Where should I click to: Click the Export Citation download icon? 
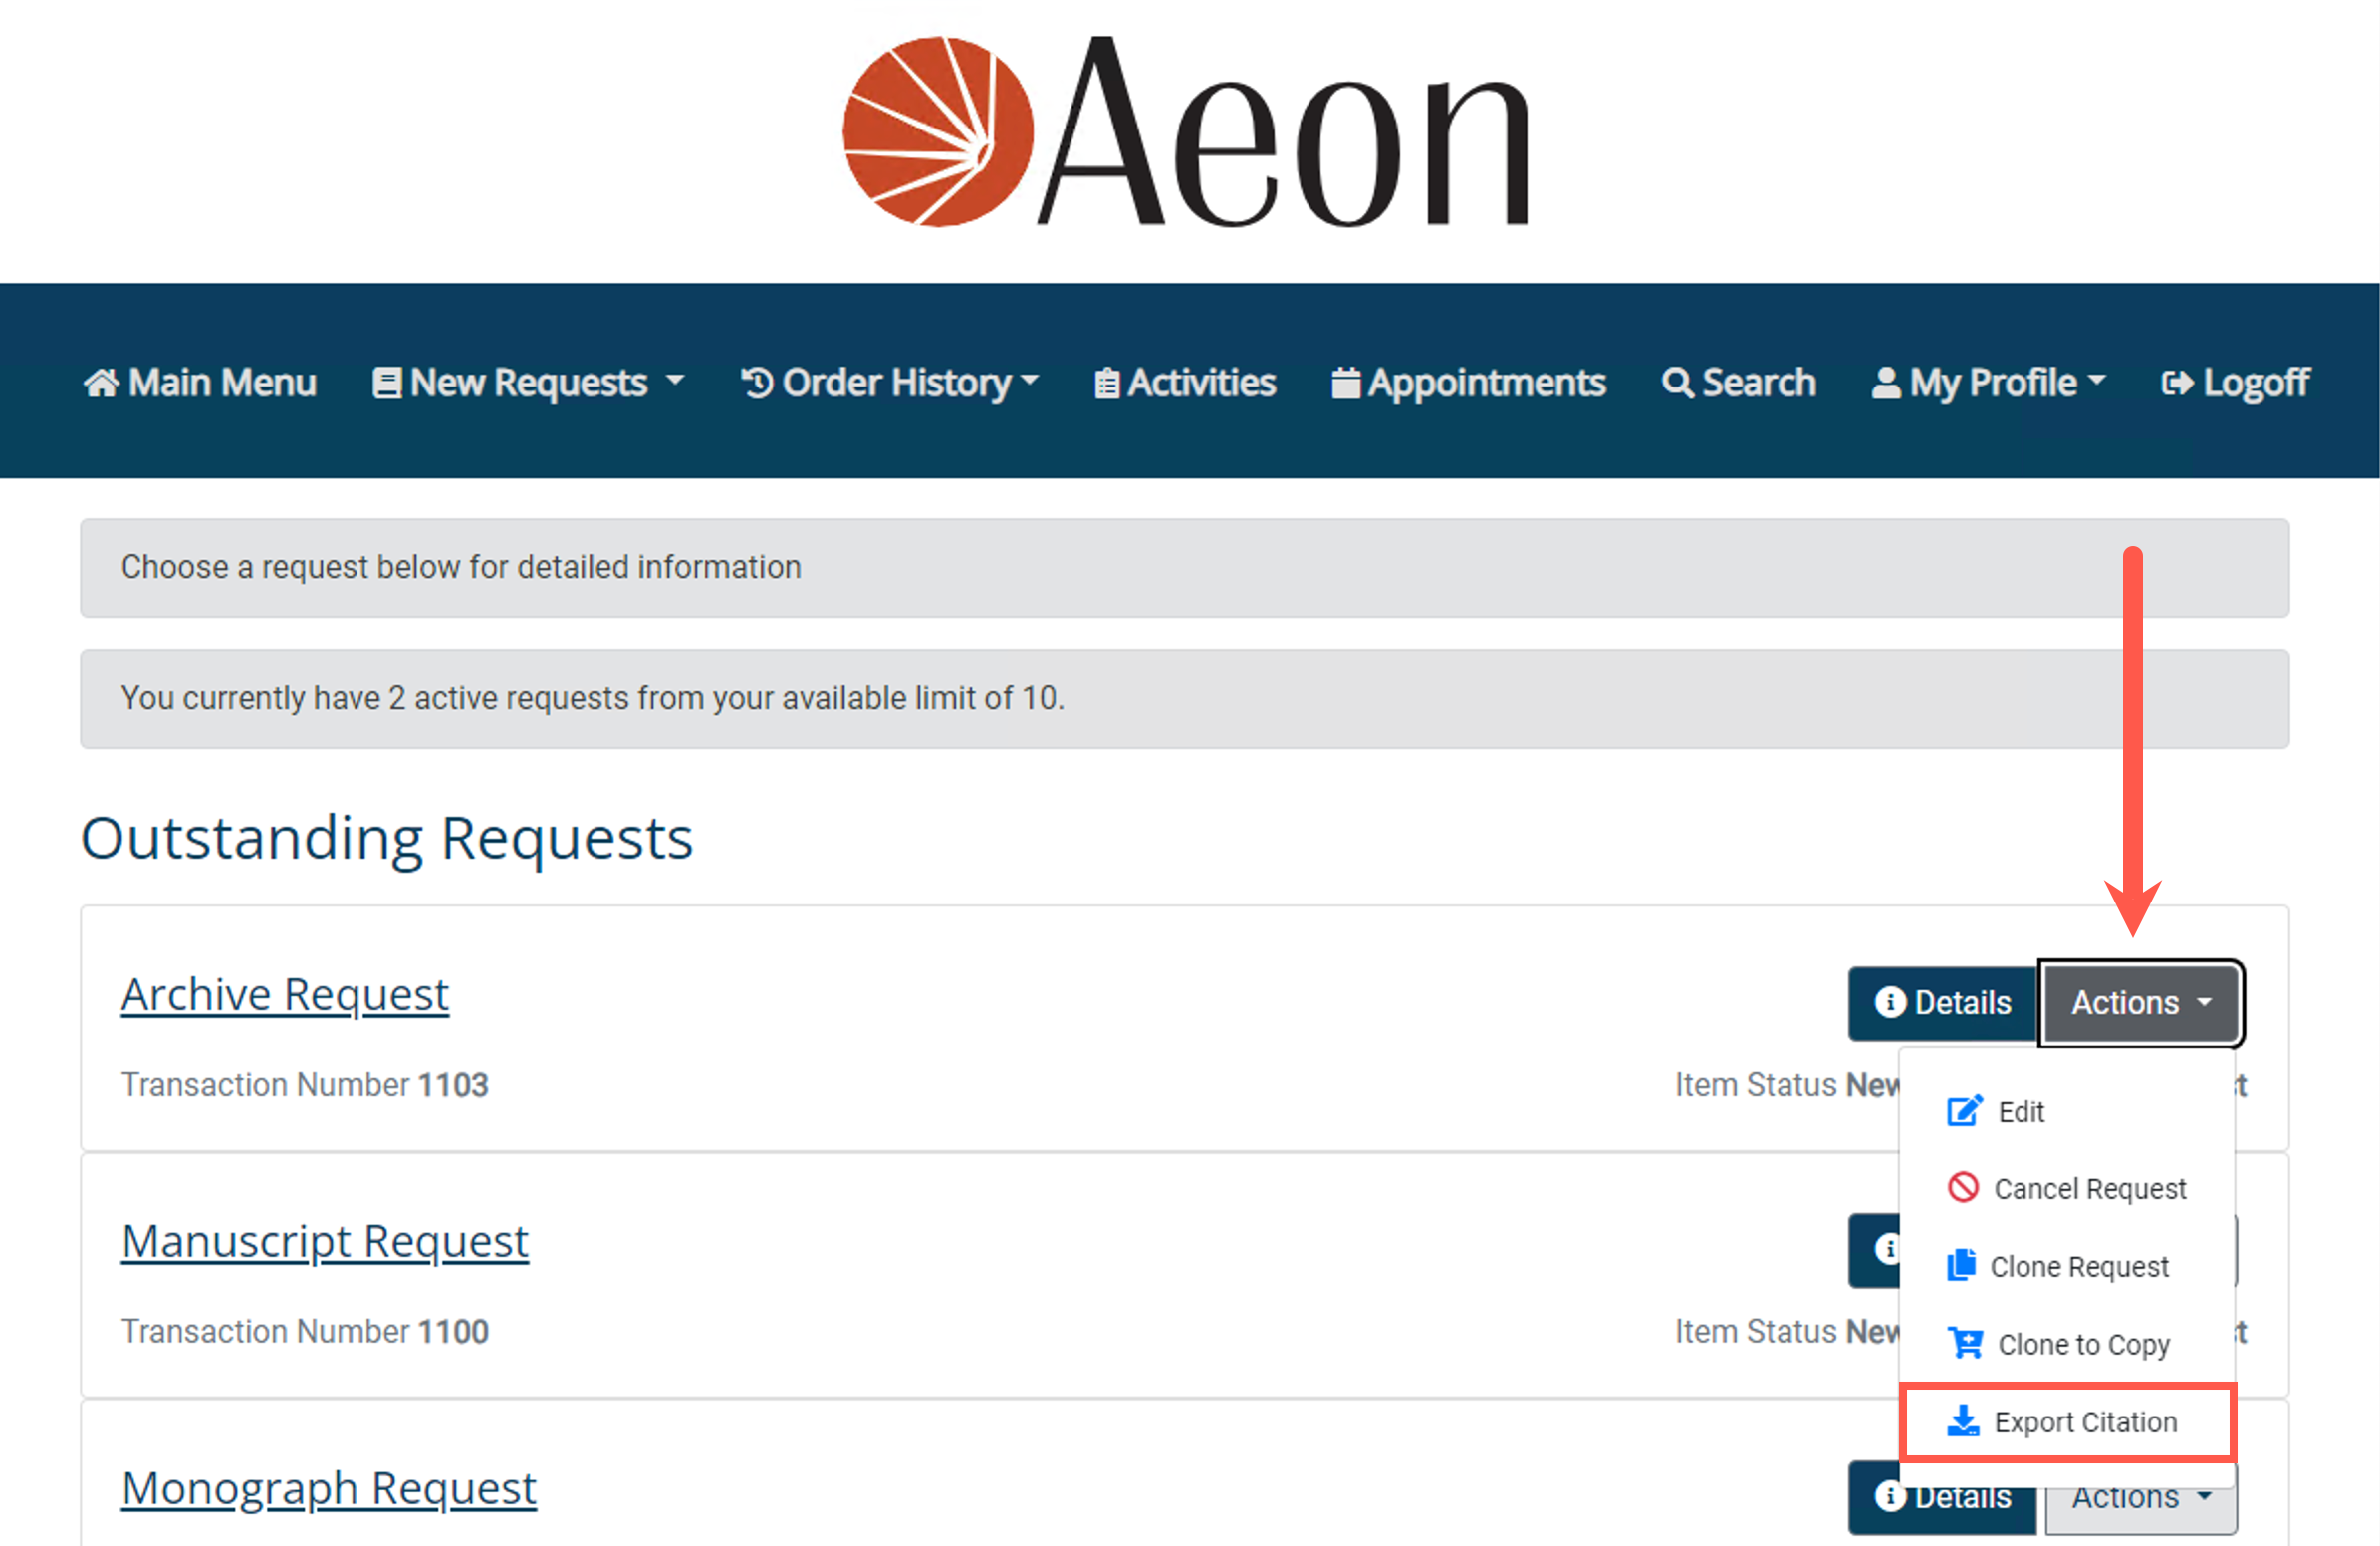(1963, 1421)
